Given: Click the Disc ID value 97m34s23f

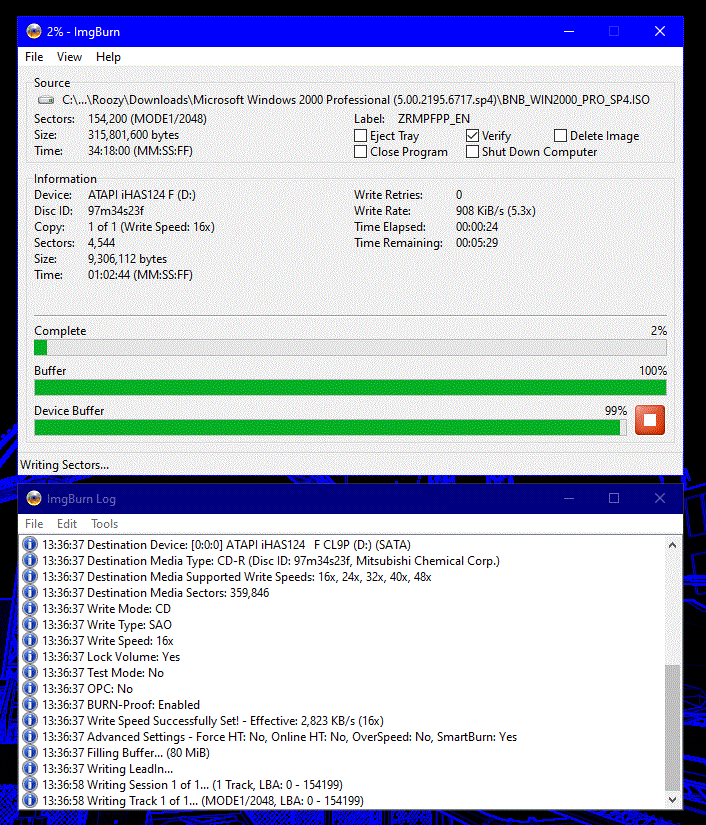Looking at the screenshot, I should coord(116,211).
